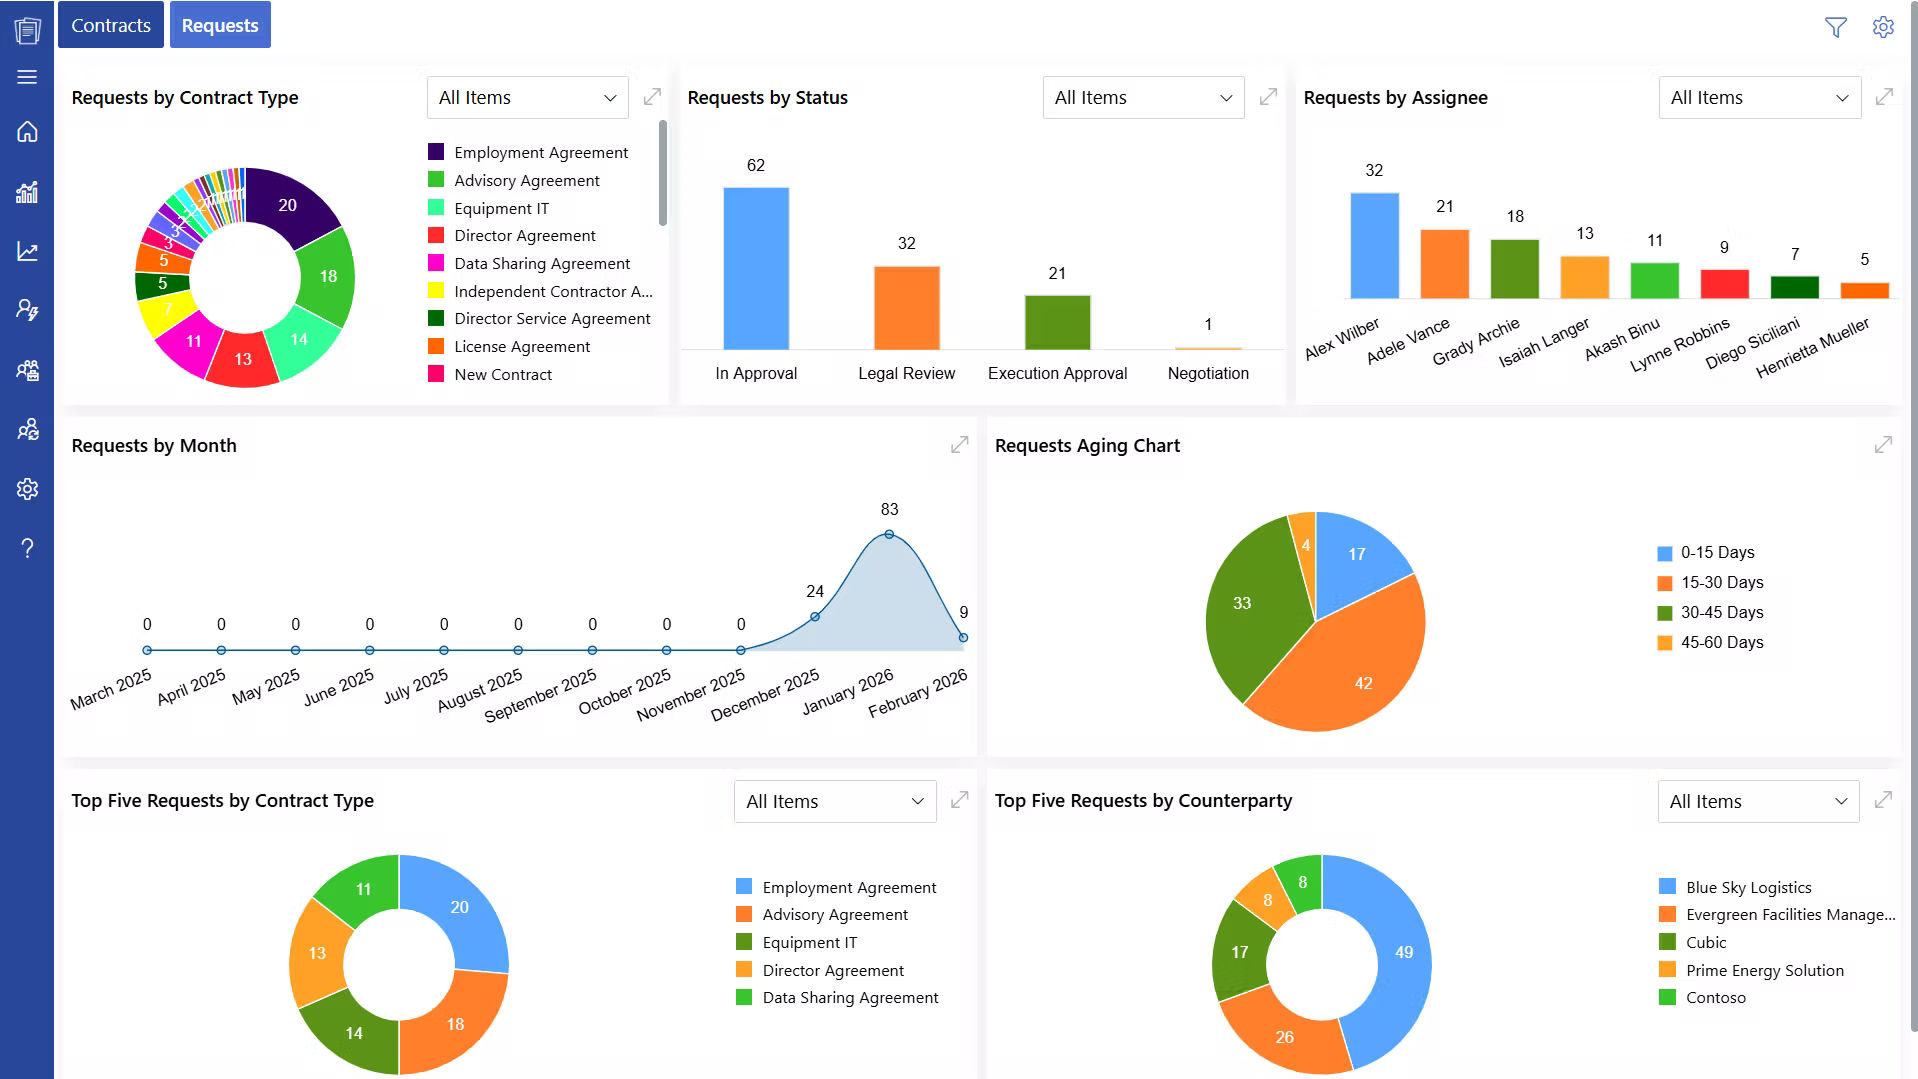1918x1079 pixels.
Task: Click the user with lightning bolt sidebar icon
Action: pyautogui.click(x=27, y=310)
